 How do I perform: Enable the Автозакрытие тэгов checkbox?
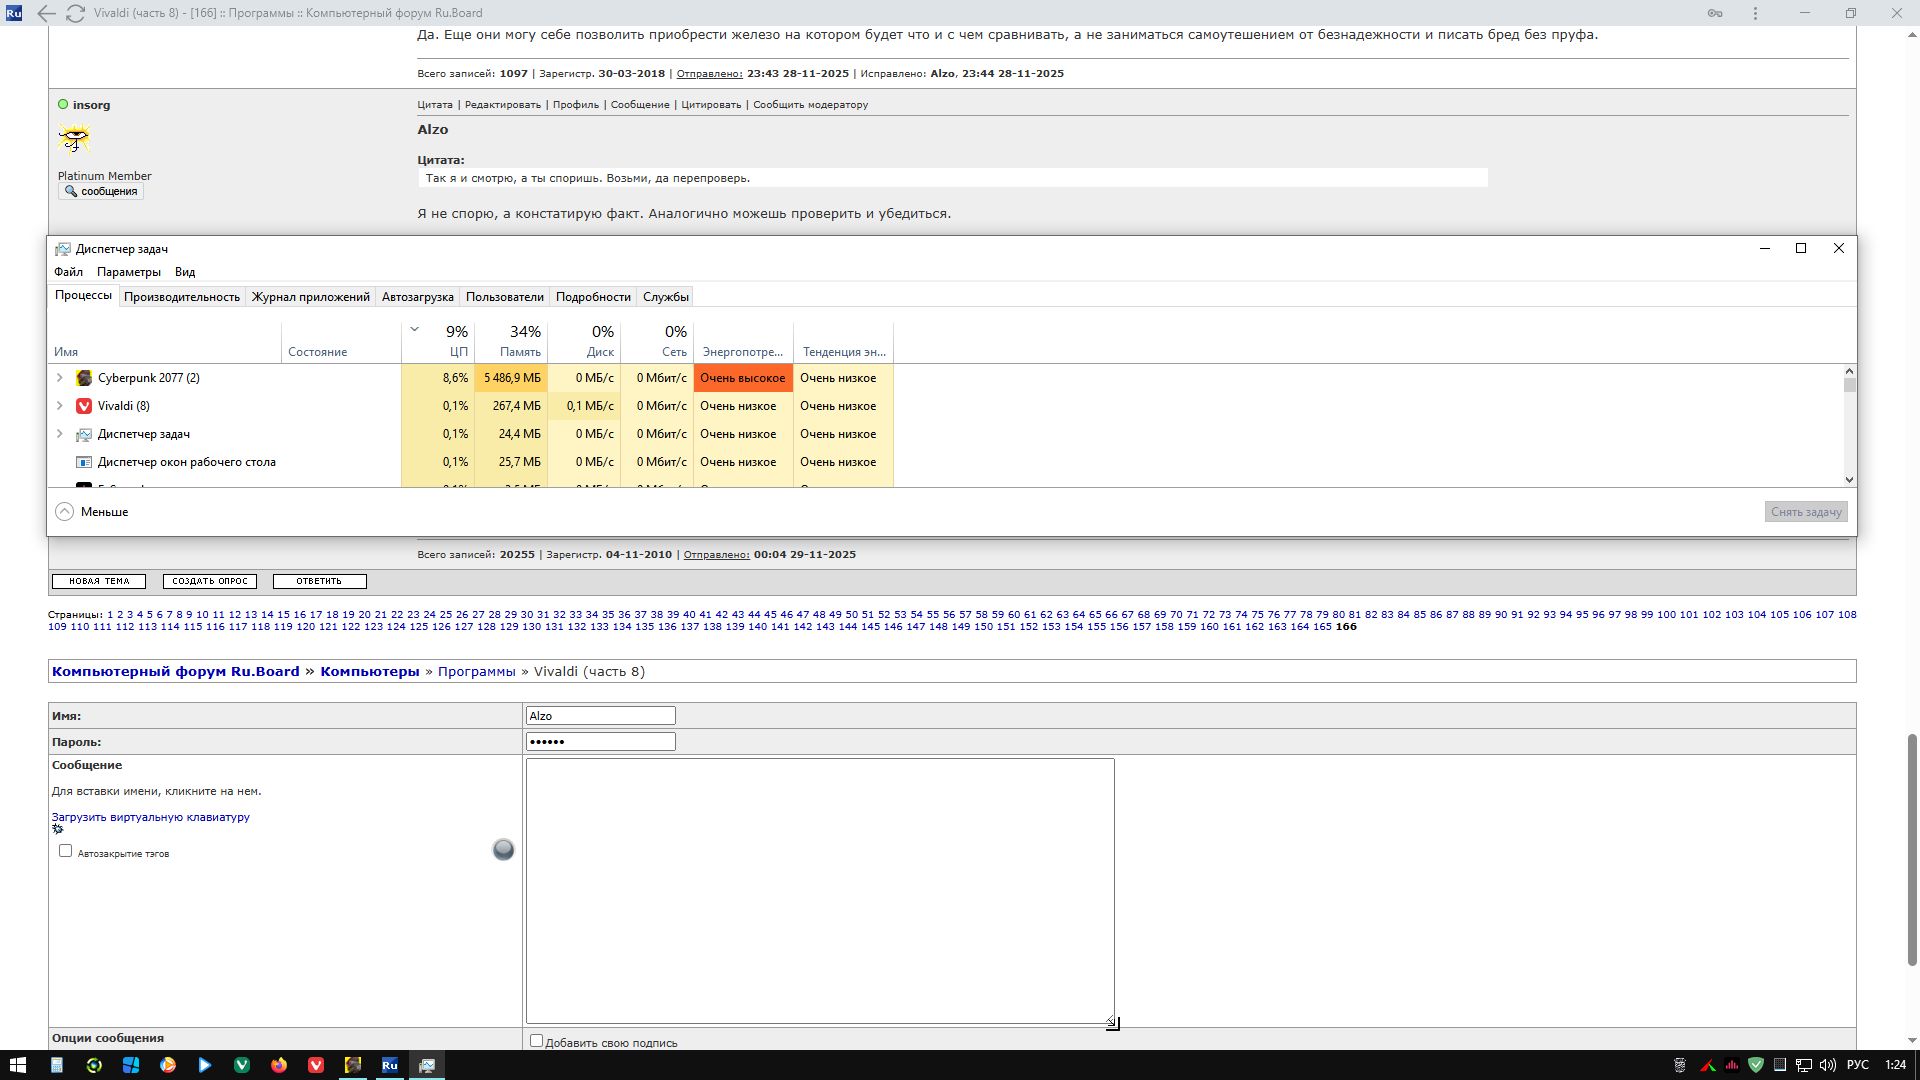tap(66, 851)
